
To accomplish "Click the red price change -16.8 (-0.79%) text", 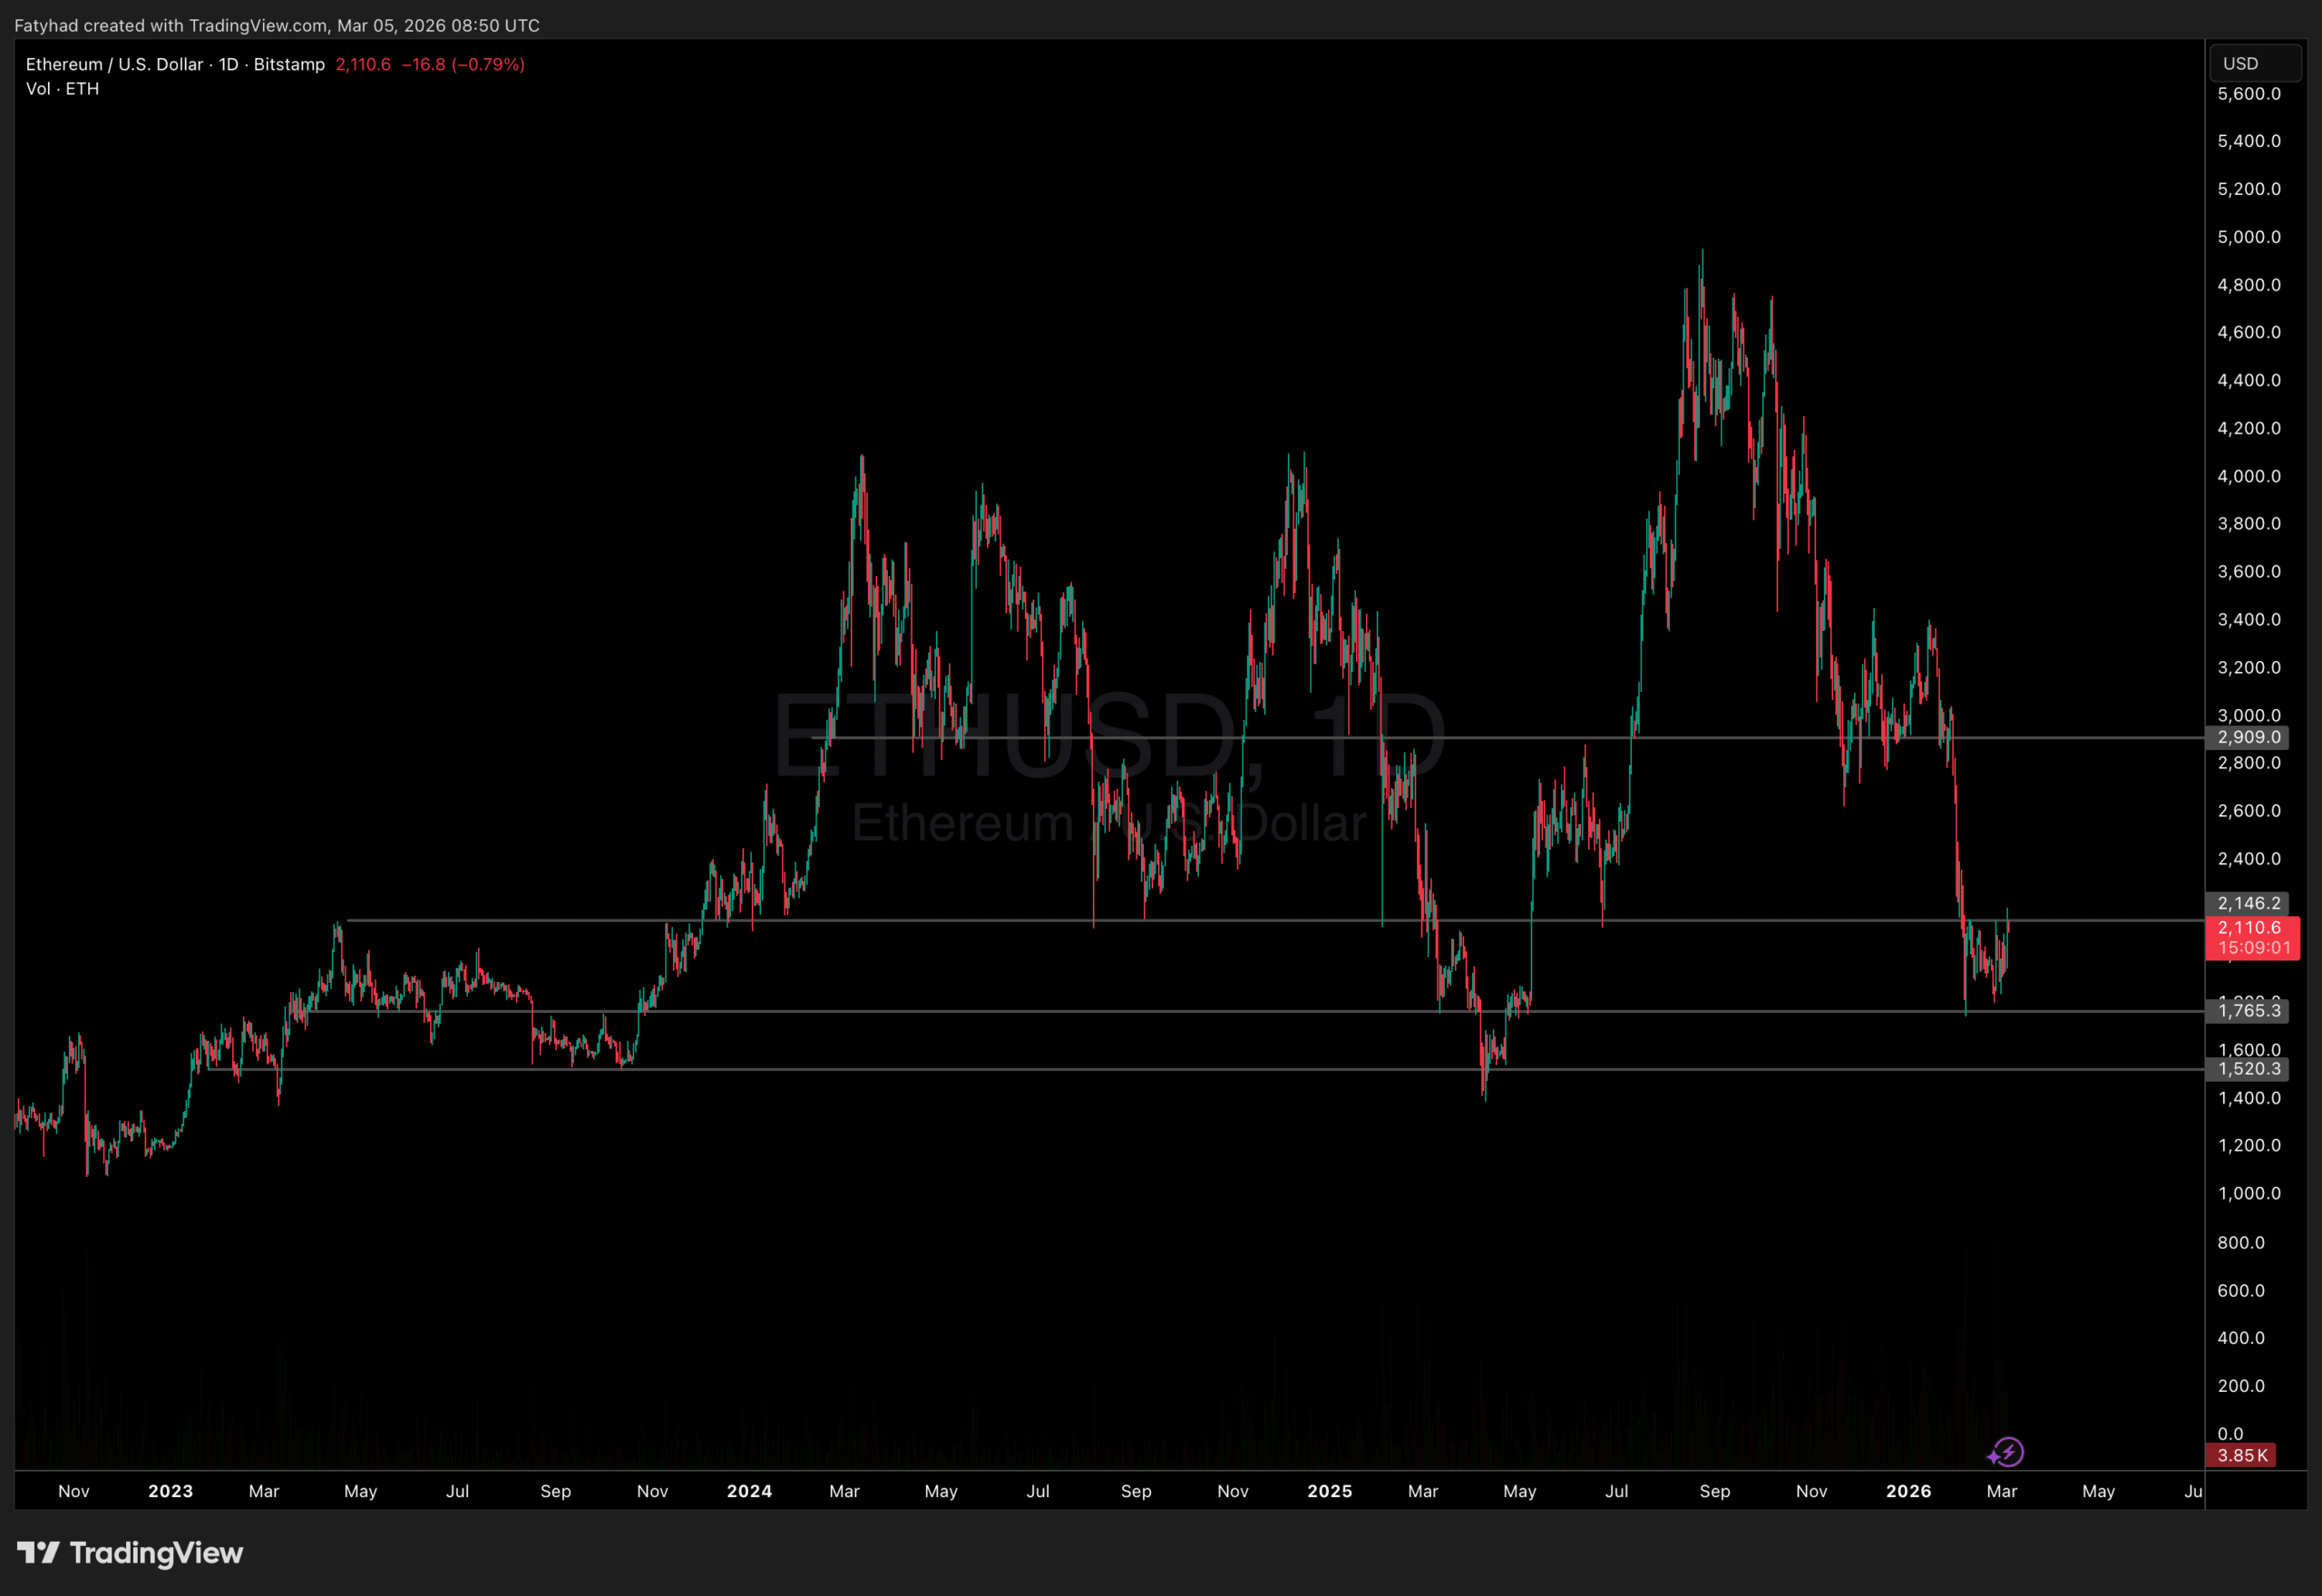I will point(463,64).
